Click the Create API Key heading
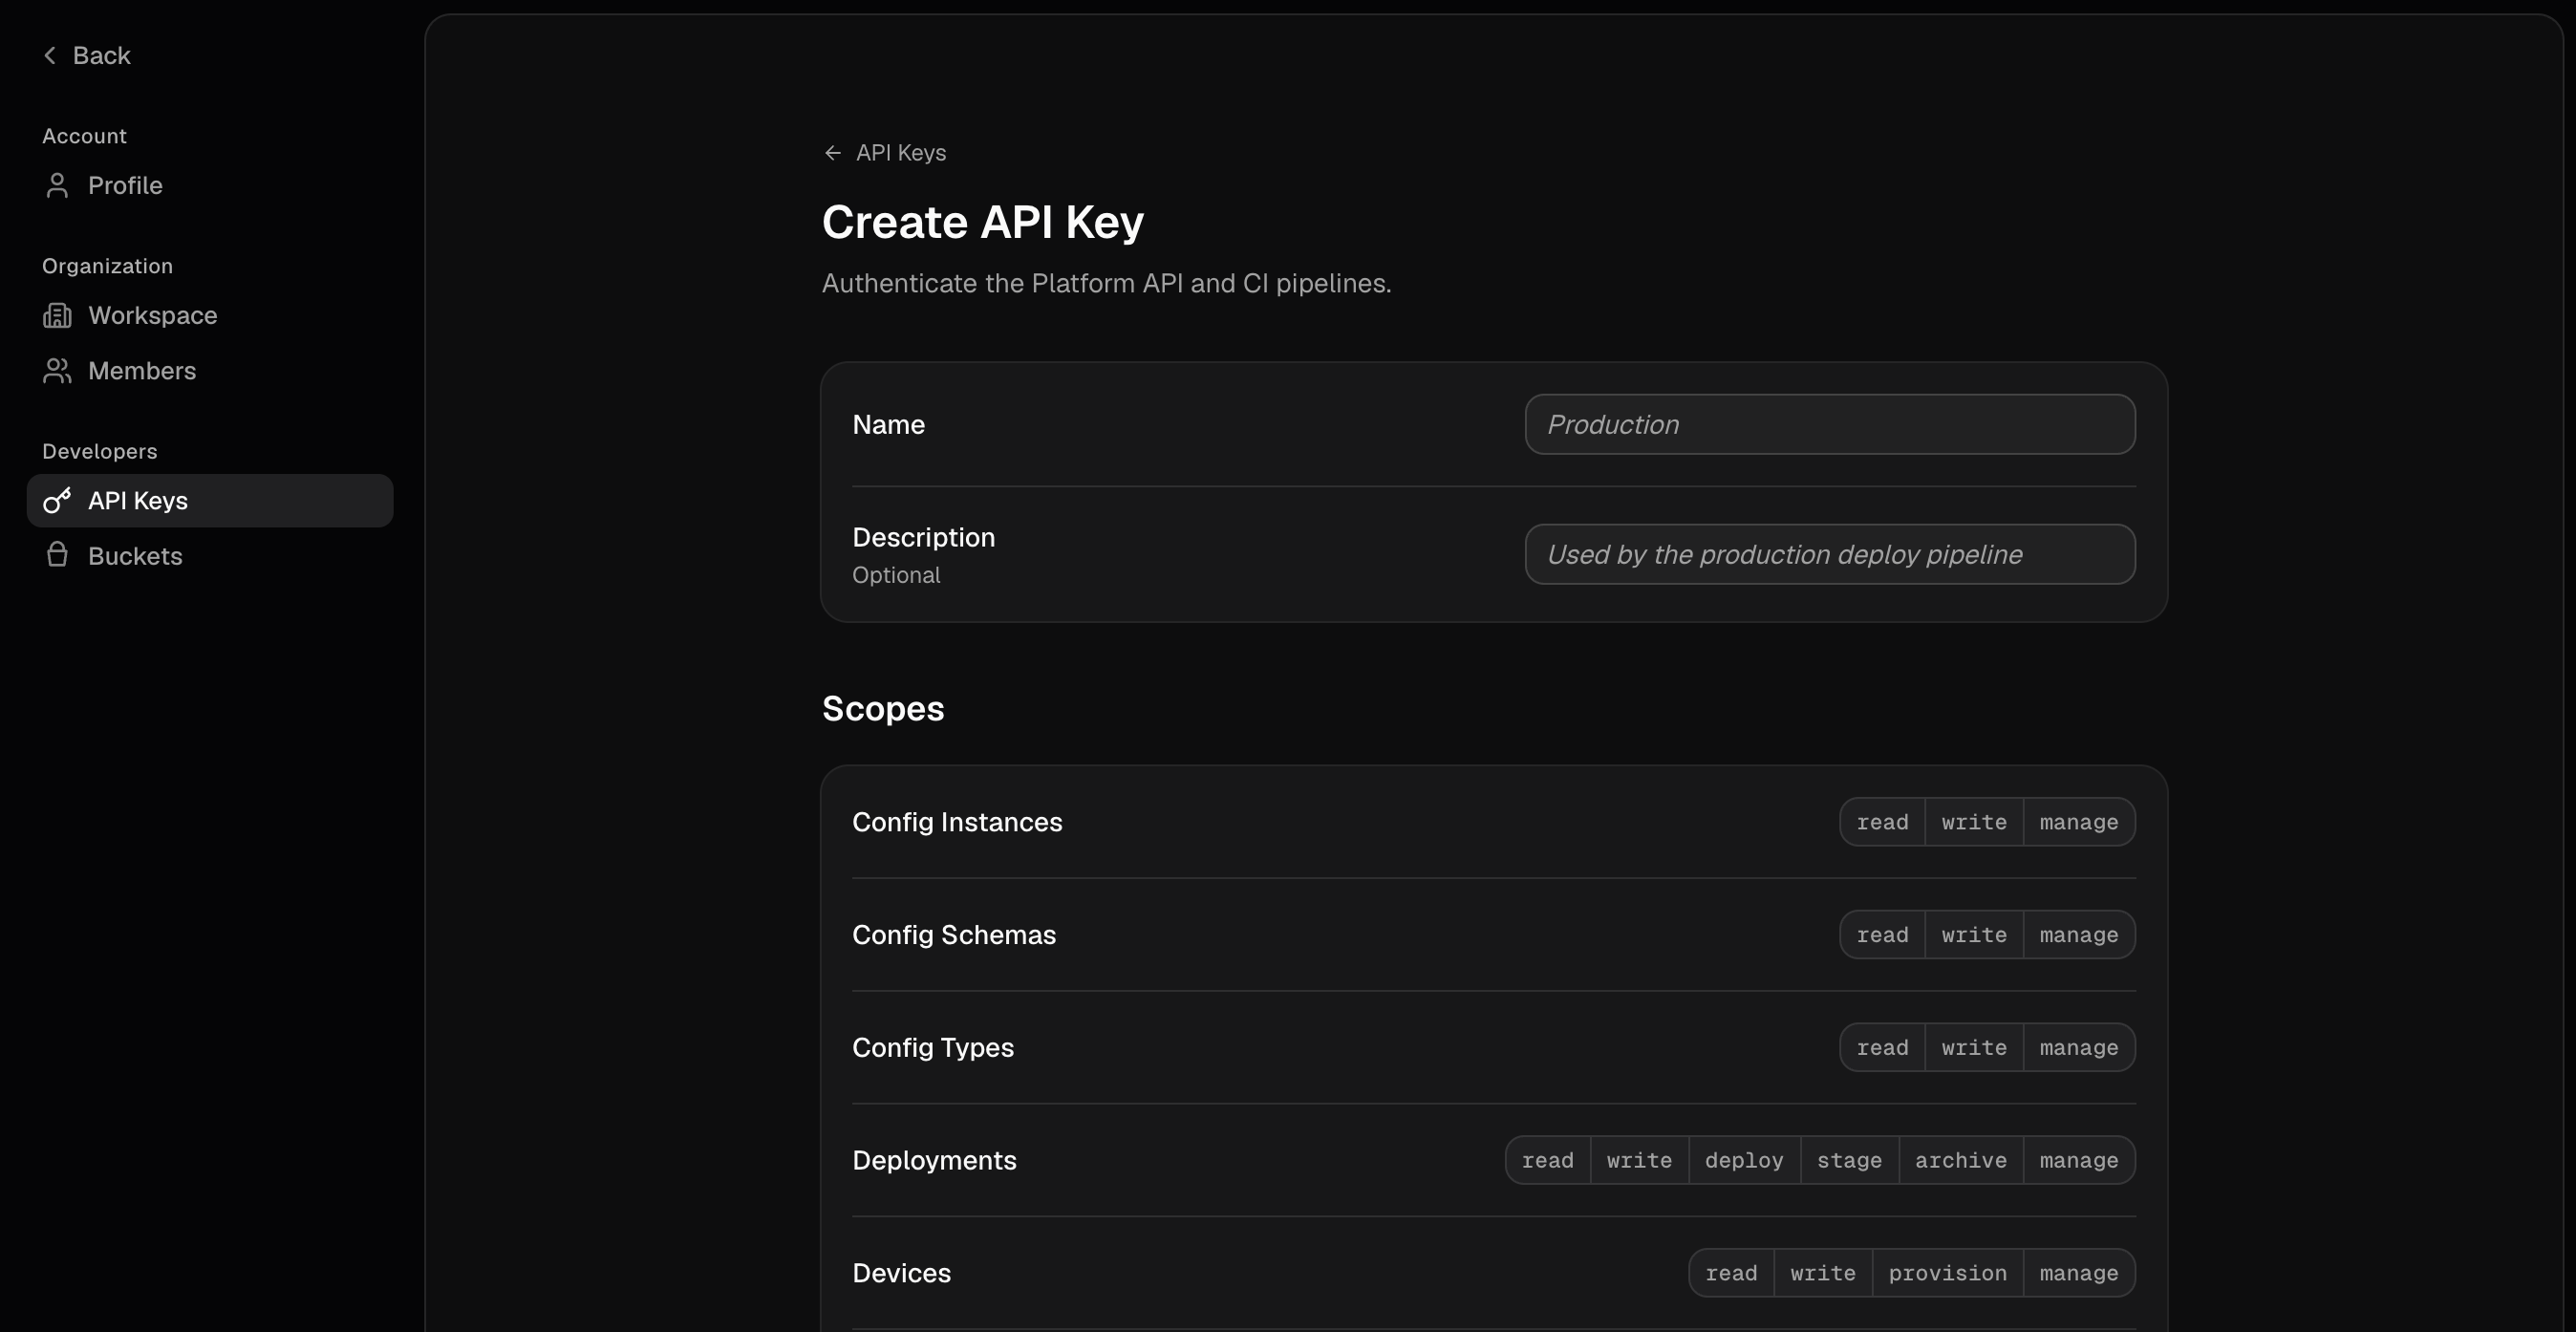 (x=982, y=222)
